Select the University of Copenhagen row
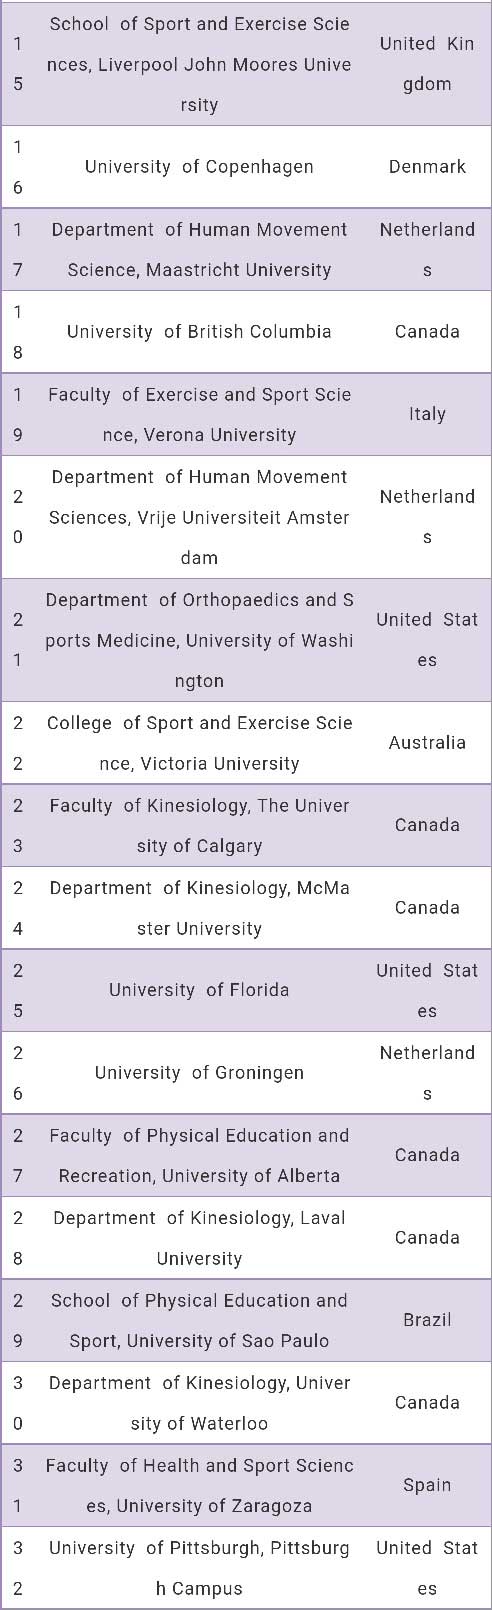492x1610 pixels. tap(246, 167)
